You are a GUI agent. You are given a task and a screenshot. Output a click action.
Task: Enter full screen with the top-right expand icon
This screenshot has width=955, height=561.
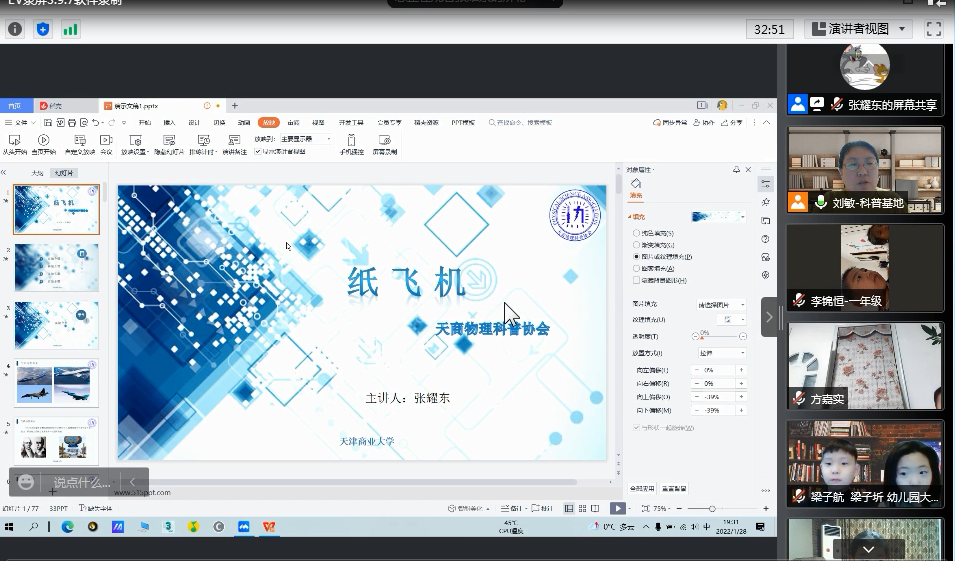click(934, 29)
